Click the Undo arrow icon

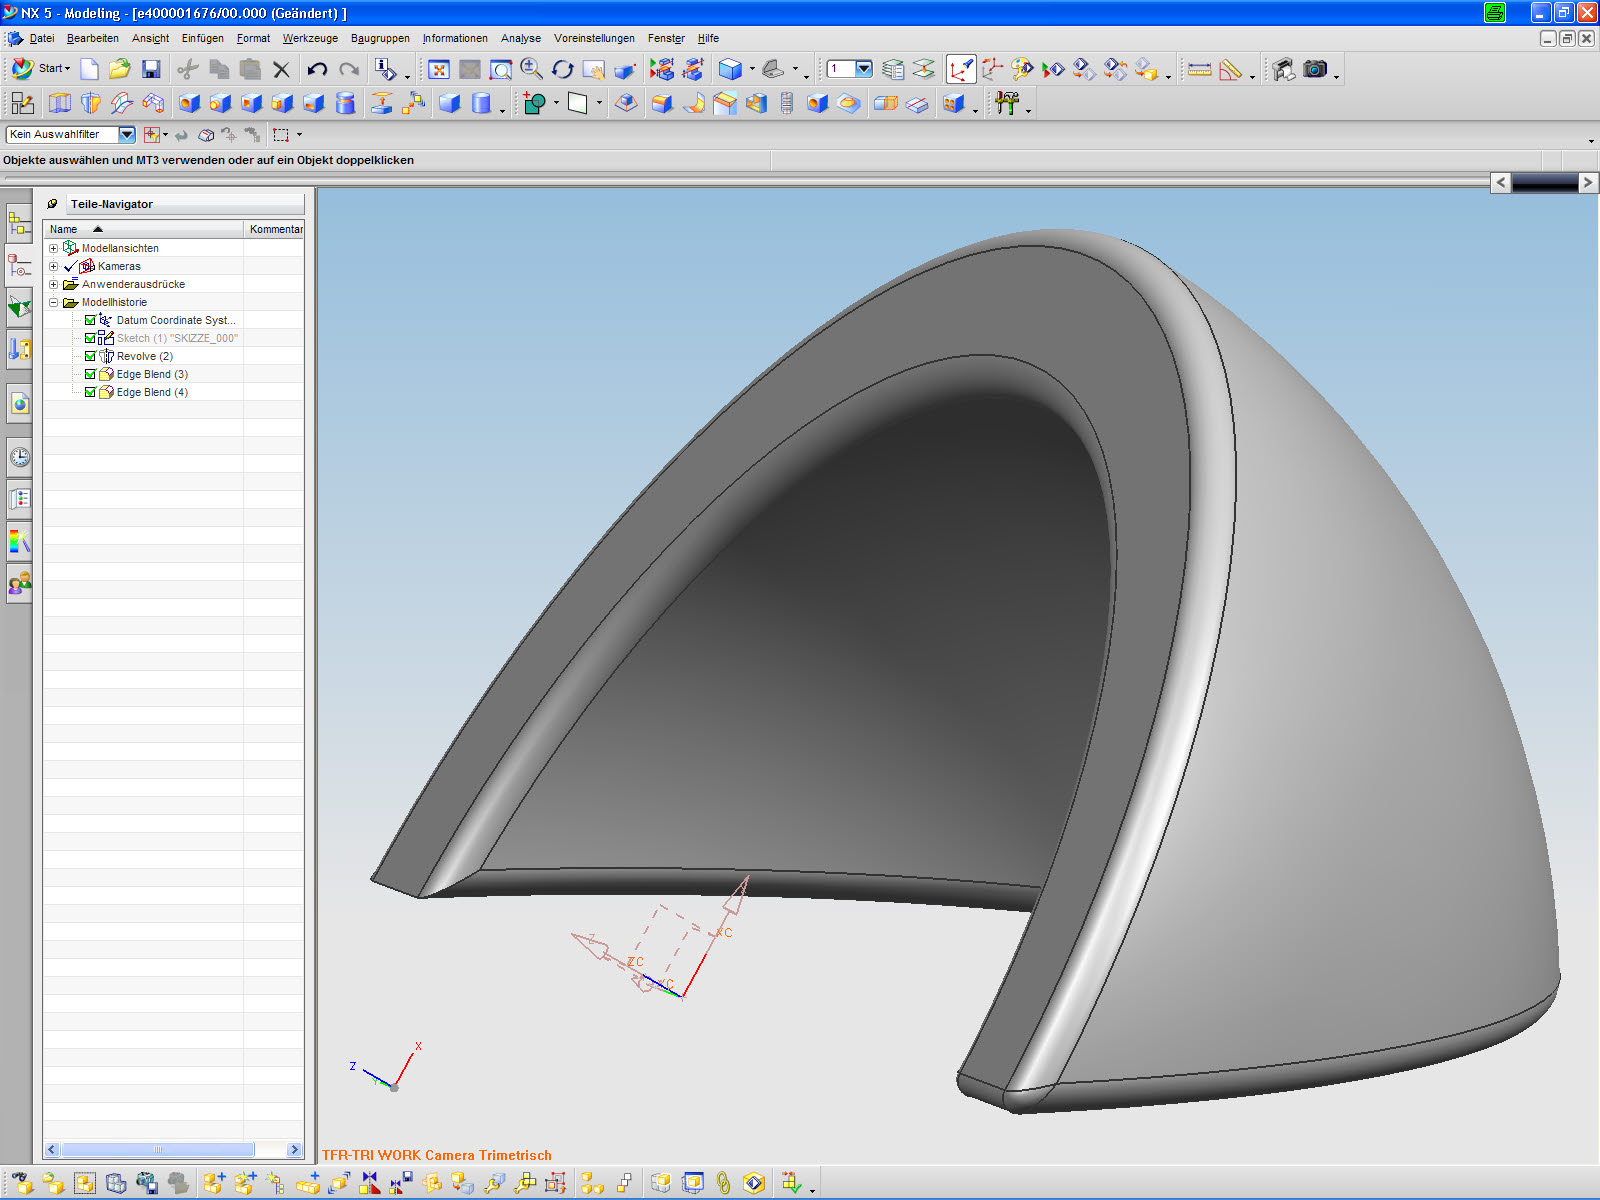tap(317, 69)
